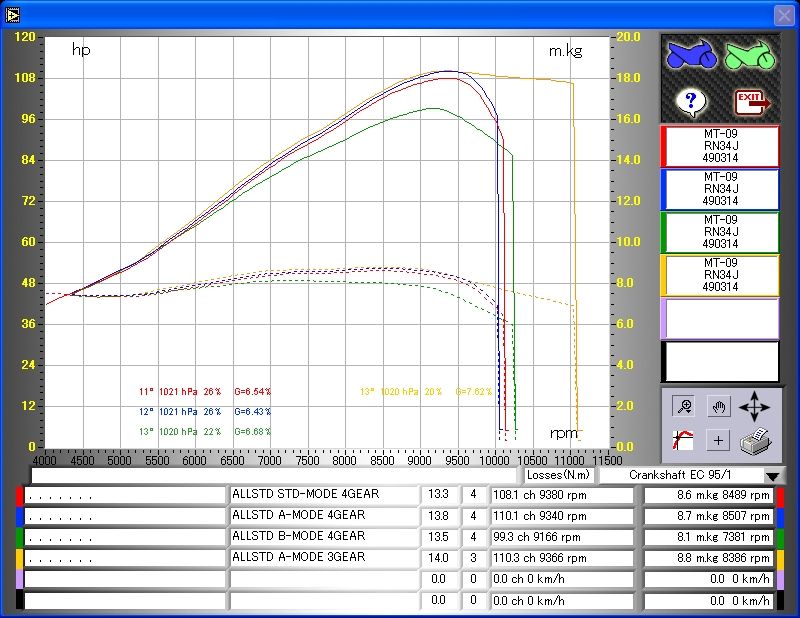800x618 pixels.
Task: Click the 13.8 value in second row
Action: [x=438, y=515]
